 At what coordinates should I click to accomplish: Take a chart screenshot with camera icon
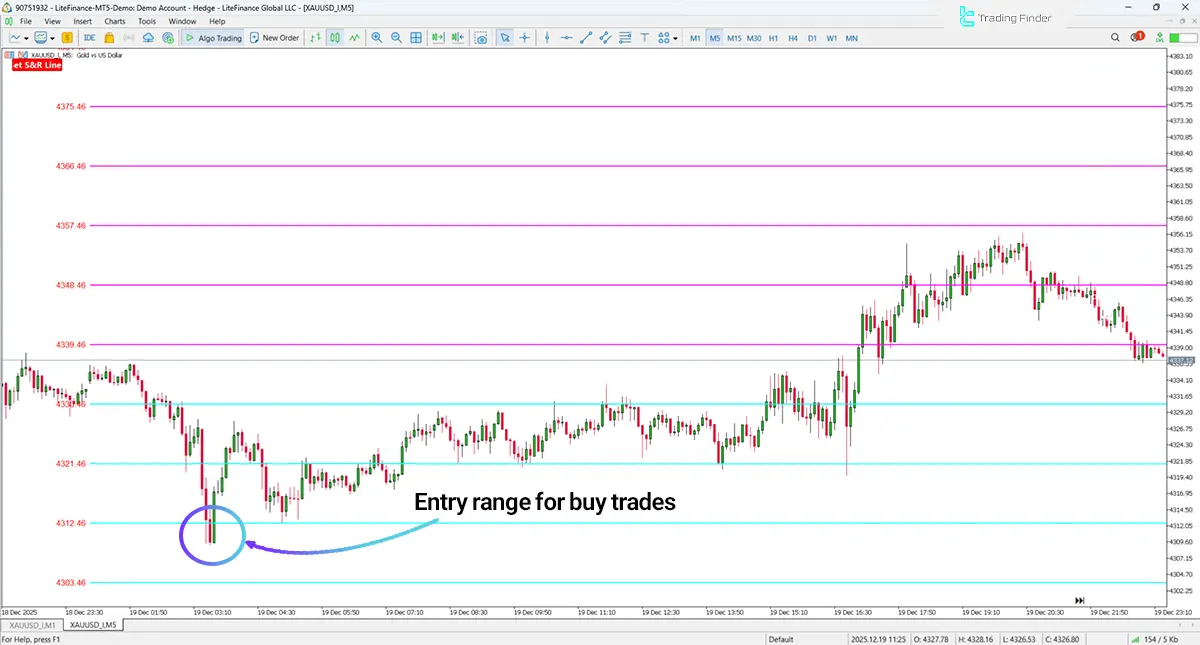pos(481,38)
